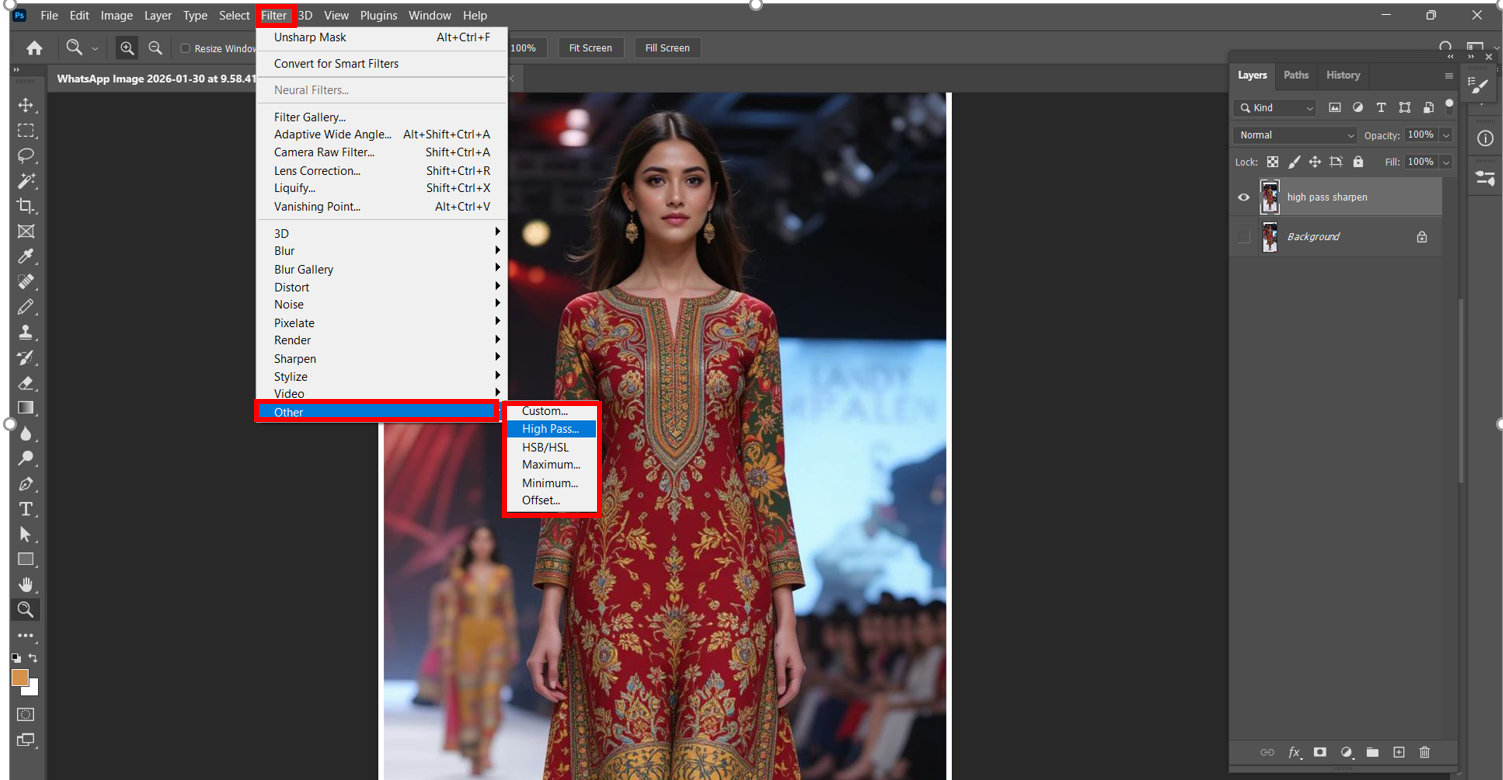Select the Crop tool
1503x780 pixels.
tap(26, 206)
